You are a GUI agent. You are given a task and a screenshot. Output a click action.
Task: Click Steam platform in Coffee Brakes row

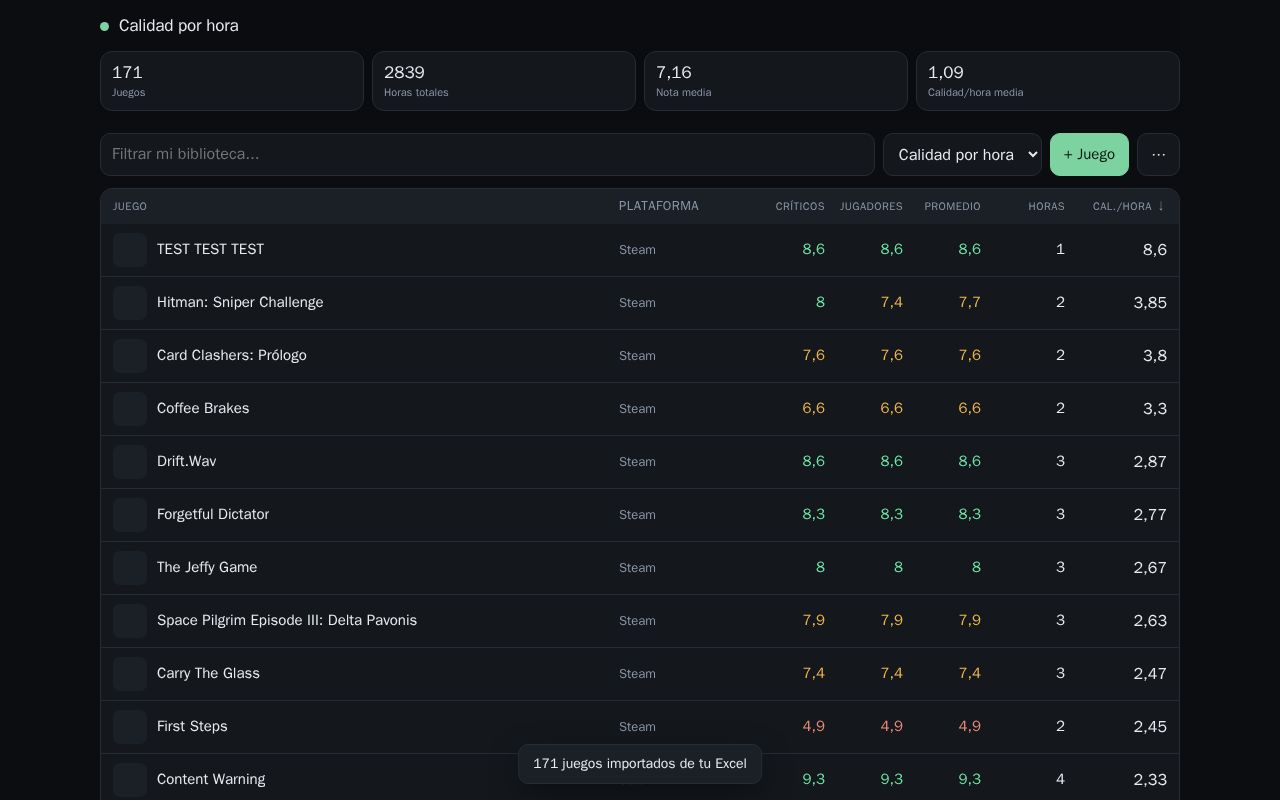point(637,409)
